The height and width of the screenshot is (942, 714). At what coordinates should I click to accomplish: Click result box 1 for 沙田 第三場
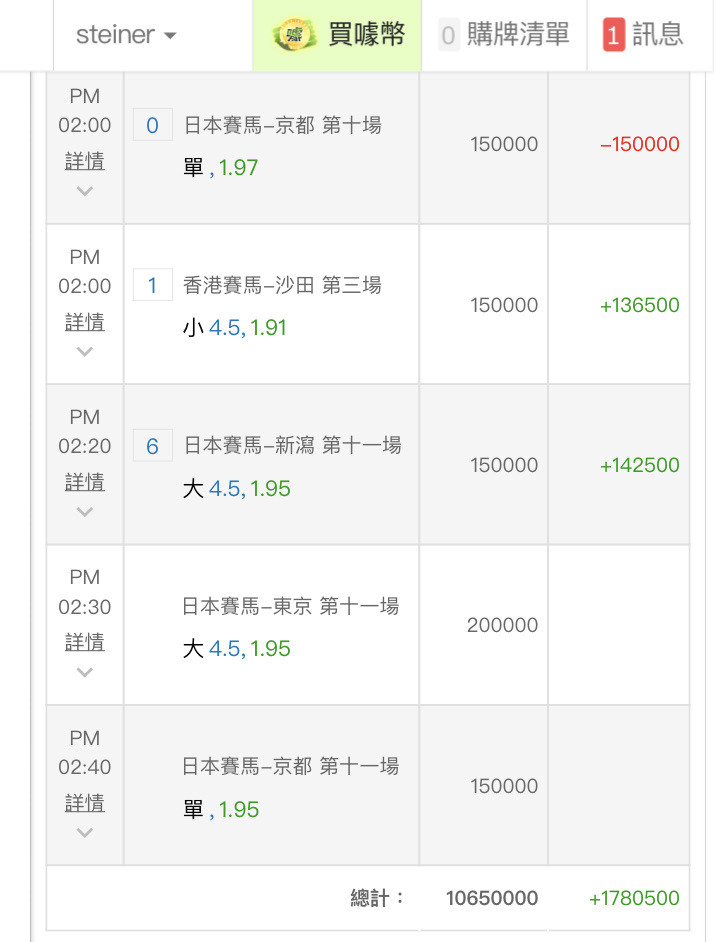click(x=153, y=285)
